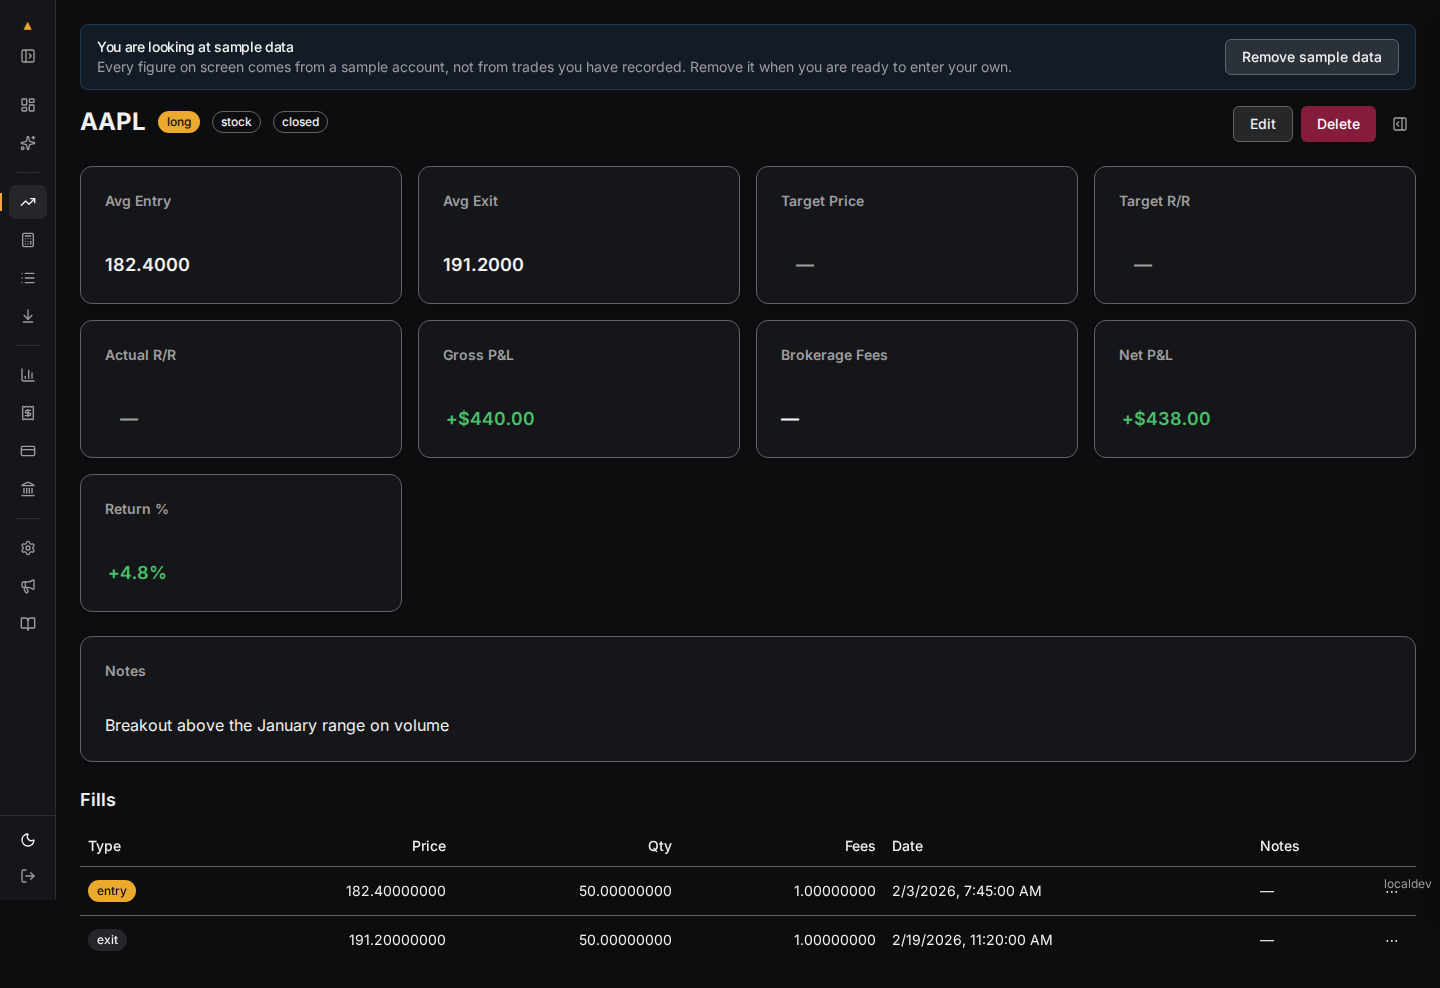Click the Price column header
This screenshot has width=1440, height=988.
(429, 846)
